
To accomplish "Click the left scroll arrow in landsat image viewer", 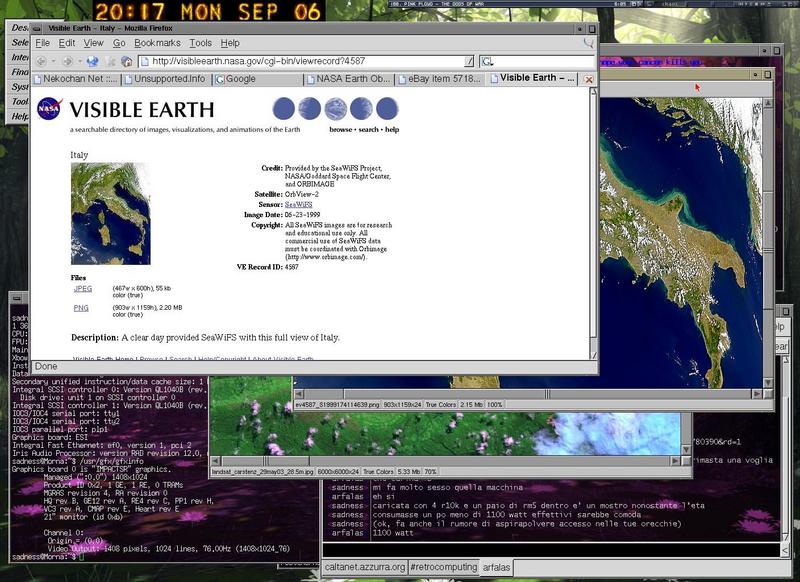I will 215,461.
